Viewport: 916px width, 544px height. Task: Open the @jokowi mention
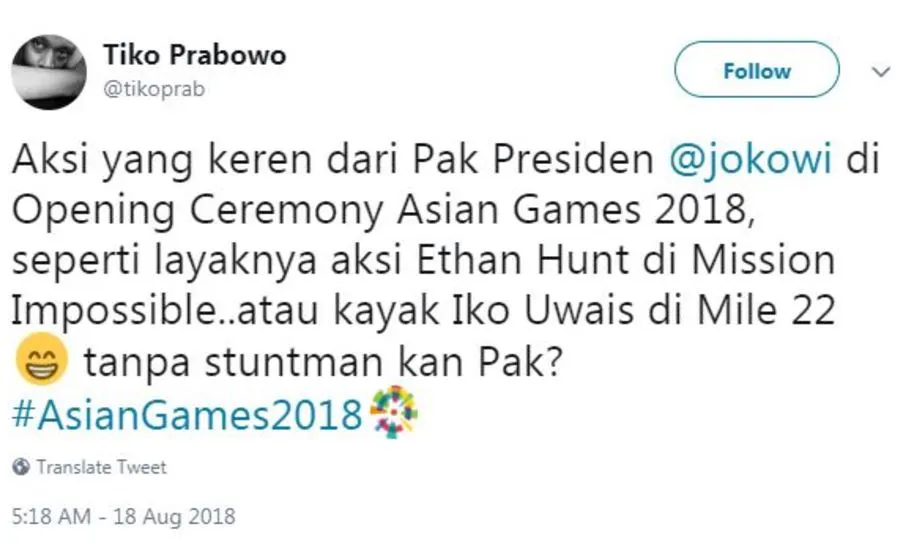pos(750,160)
